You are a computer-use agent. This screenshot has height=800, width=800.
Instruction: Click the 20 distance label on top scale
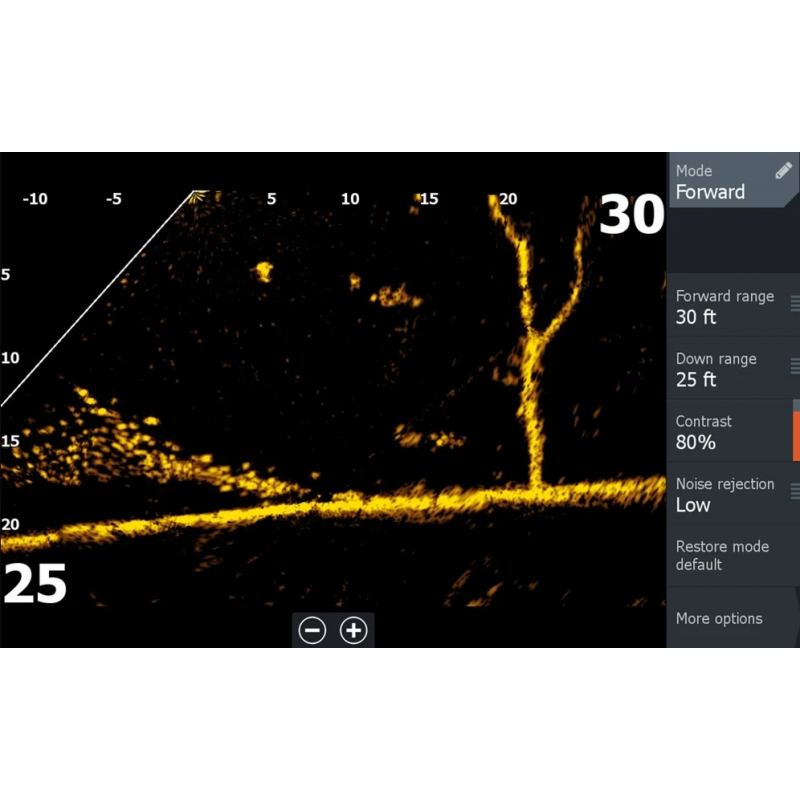click(508, 199)
